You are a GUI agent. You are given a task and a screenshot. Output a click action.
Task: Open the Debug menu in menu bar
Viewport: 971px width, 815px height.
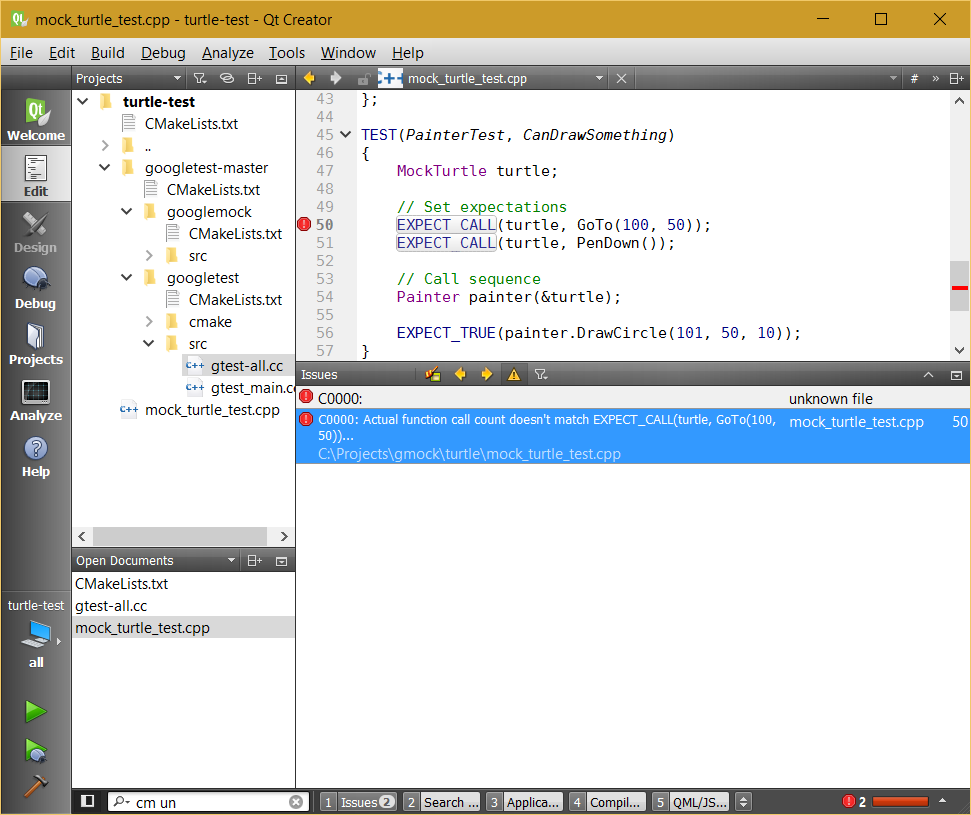point(163,53)
